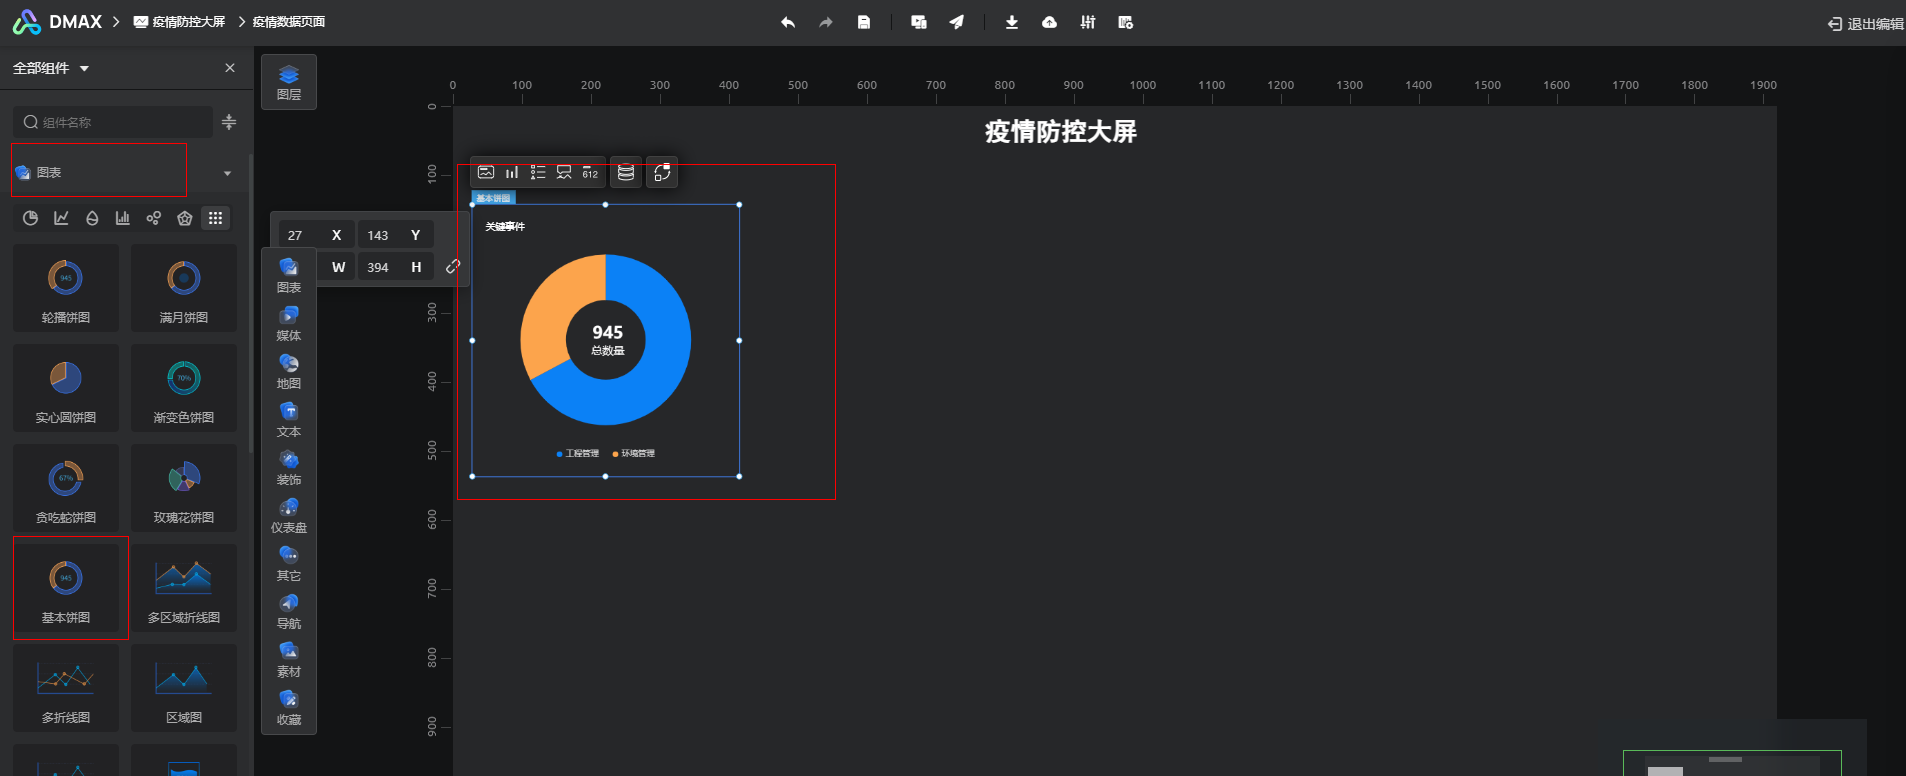Viewport: 1906px width, 776px height.
Task: Select the 导航 navigation category
Action: 289,612
